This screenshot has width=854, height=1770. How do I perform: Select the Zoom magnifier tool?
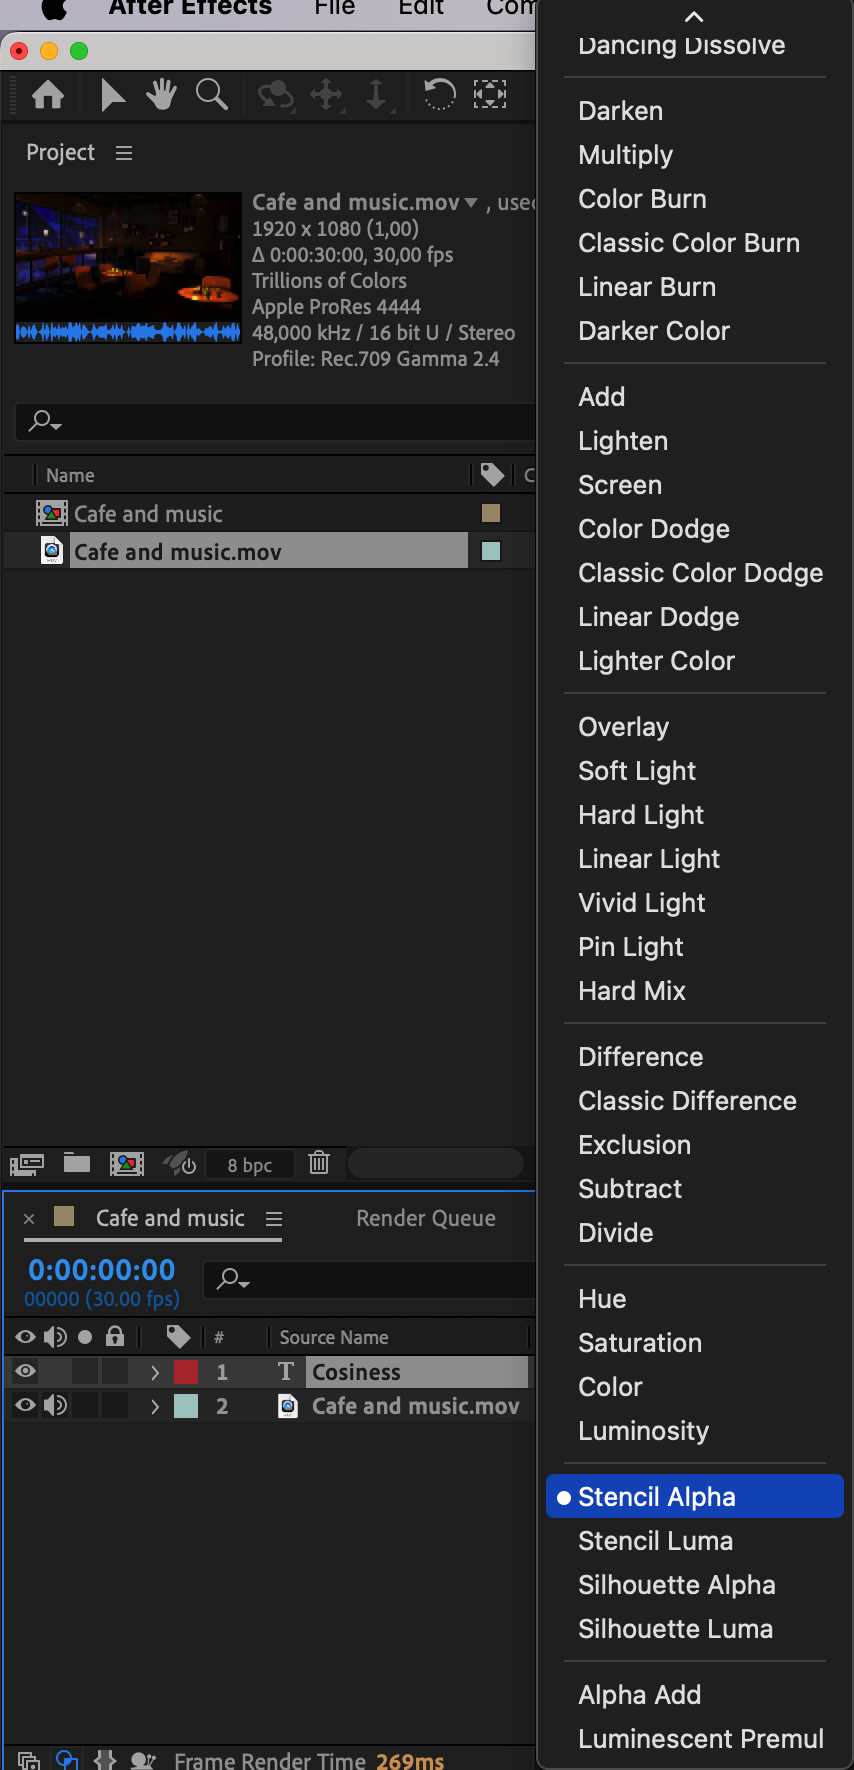click(x=211, y=96)
